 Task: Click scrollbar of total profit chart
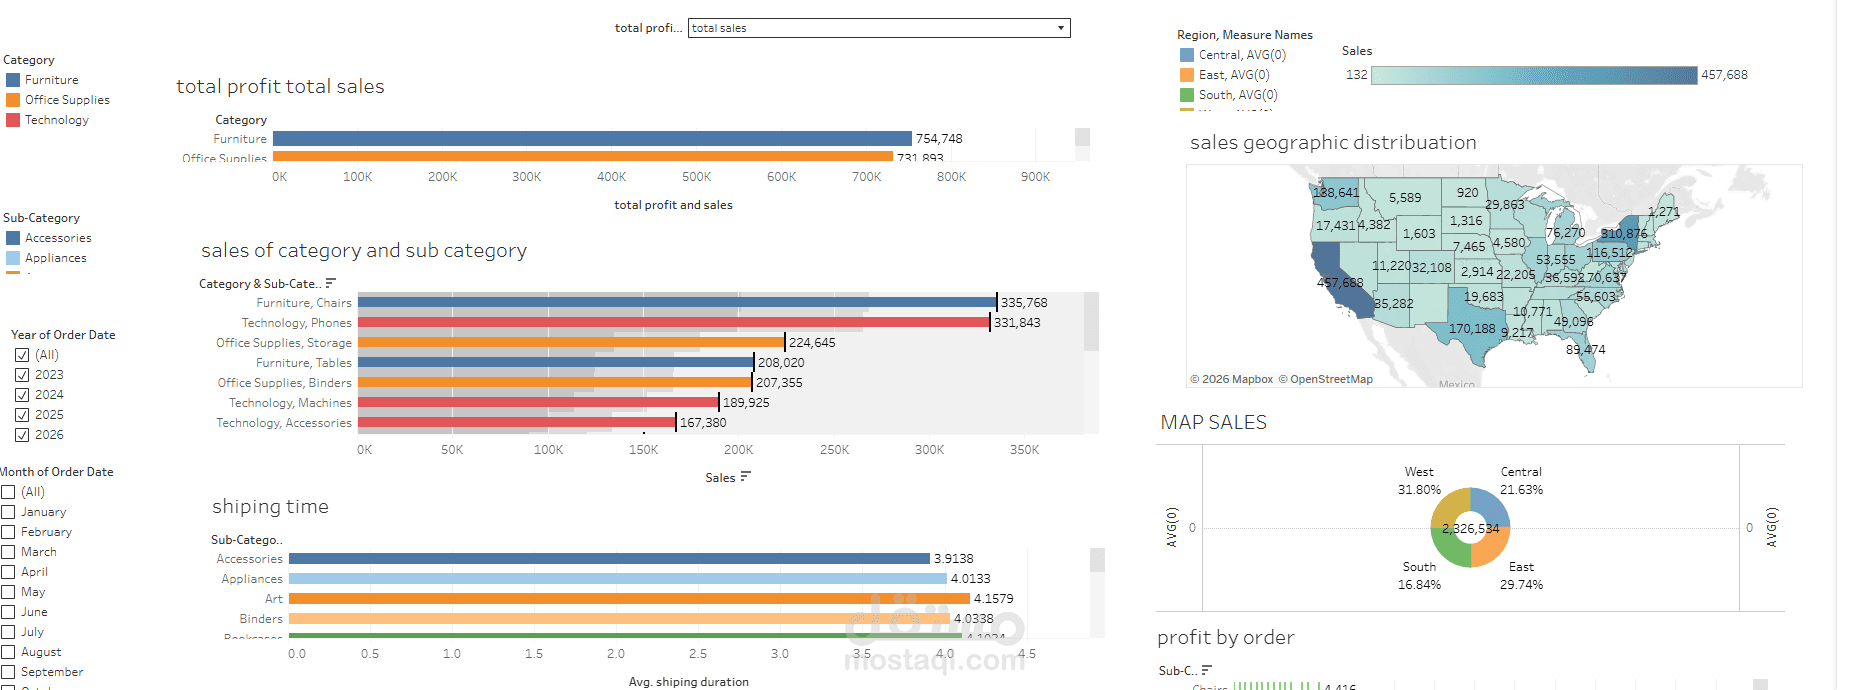click(1082, 137)
